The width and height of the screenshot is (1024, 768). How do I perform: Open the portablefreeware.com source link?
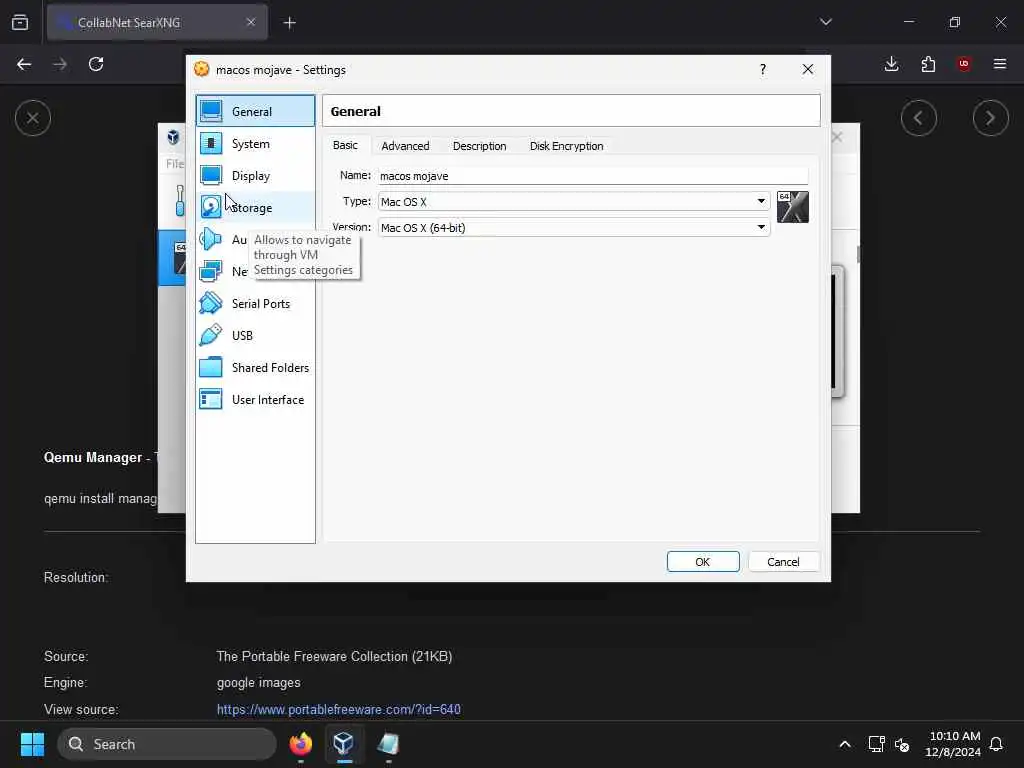(339, 709)
